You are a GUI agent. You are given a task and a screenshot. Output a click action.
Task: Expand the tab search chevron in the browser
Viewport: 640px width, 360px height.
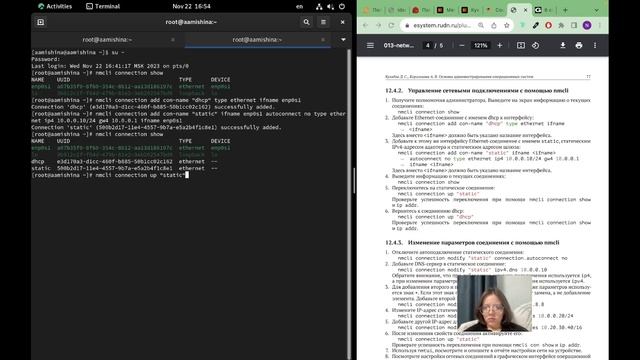(x=596, y=10)
